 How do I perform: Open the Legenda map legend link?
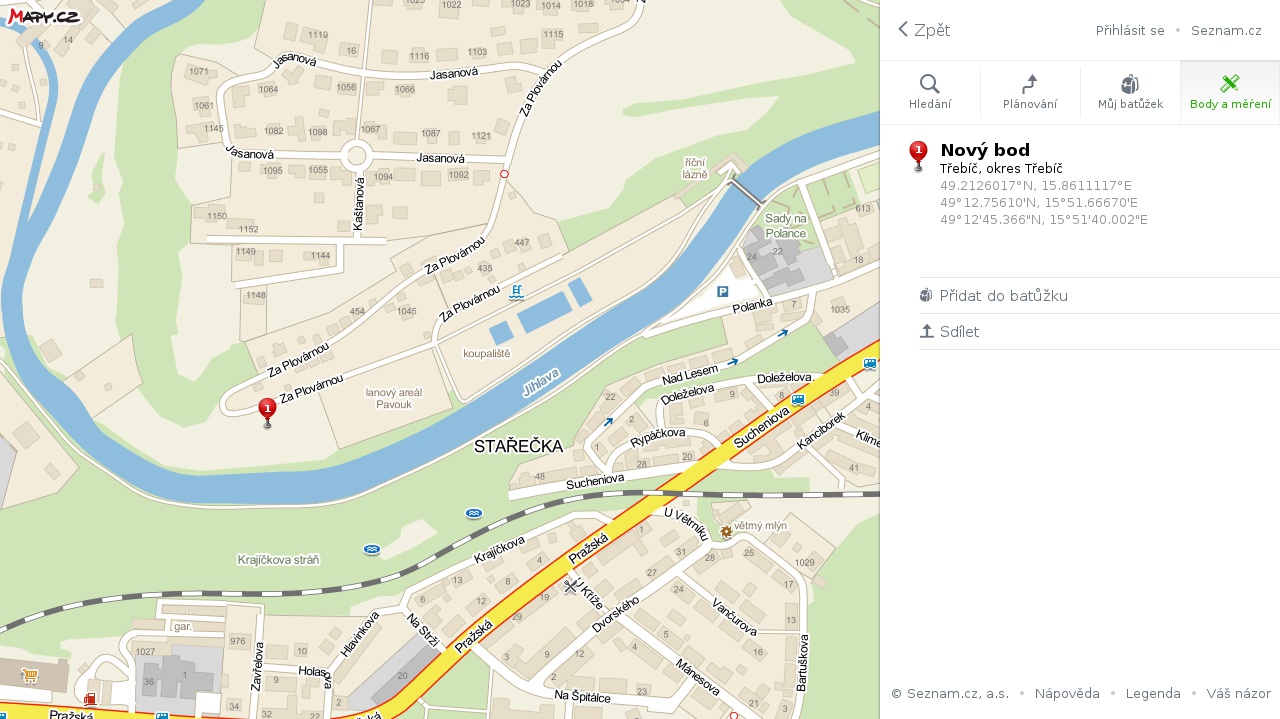(1153, 693)
